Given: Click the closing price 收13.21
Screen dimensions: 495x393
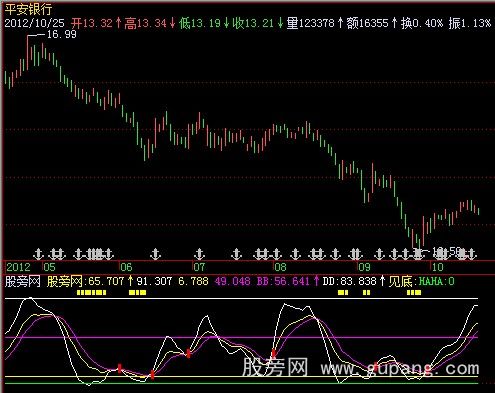Looking at the screenshot, I should pos(253,23).
